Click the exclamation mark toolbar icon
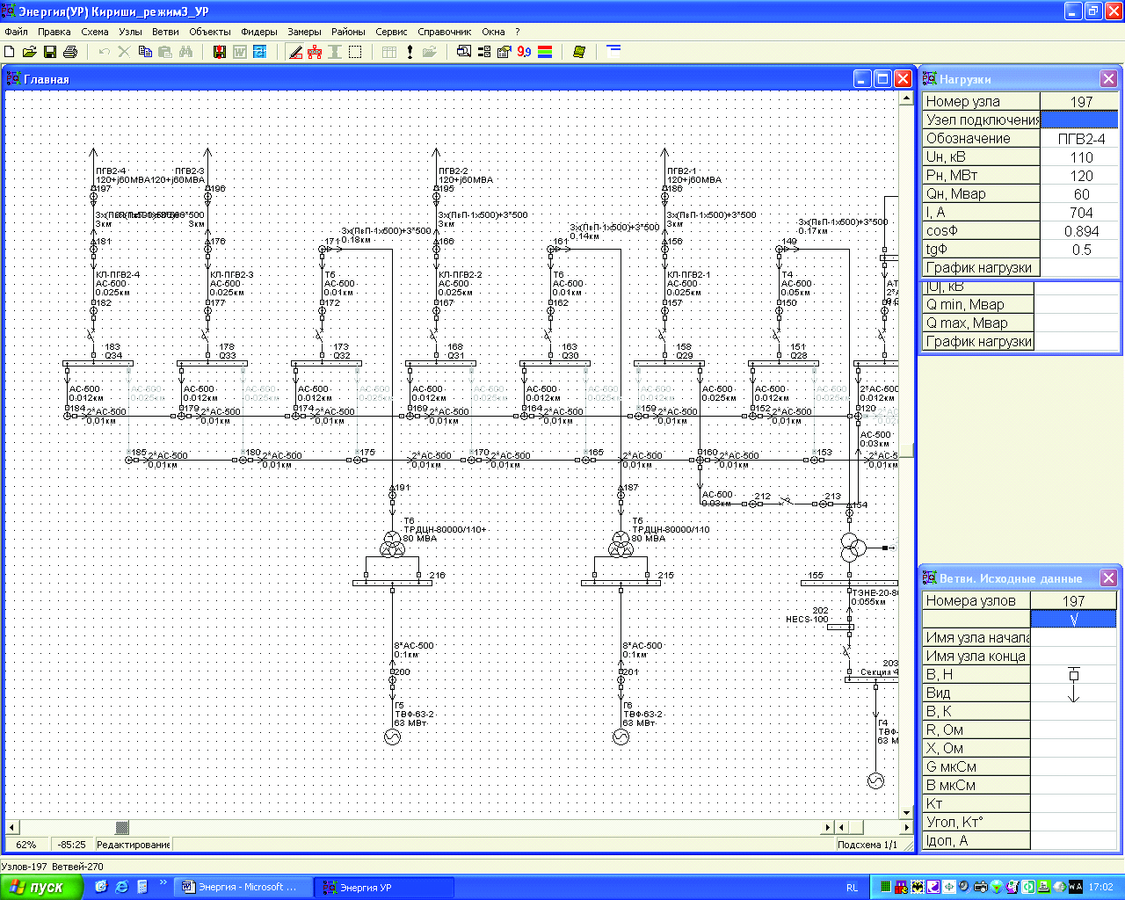This screenshot has width=1125, height=900. [x=410, y=52]
